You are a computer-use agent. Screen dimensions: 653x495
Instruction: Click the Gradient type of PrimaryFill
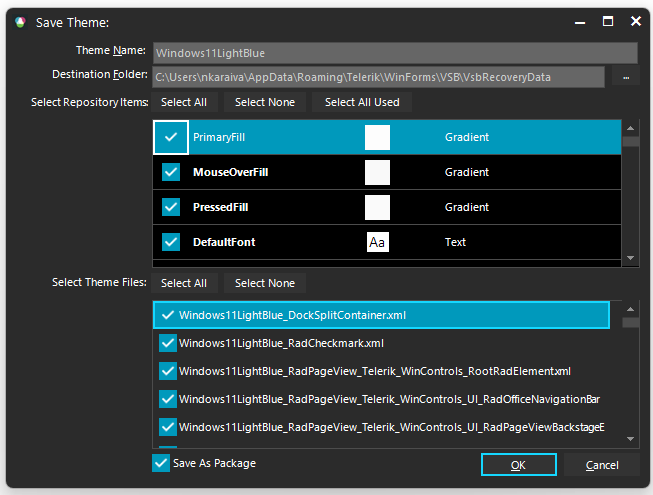point(466,137)
